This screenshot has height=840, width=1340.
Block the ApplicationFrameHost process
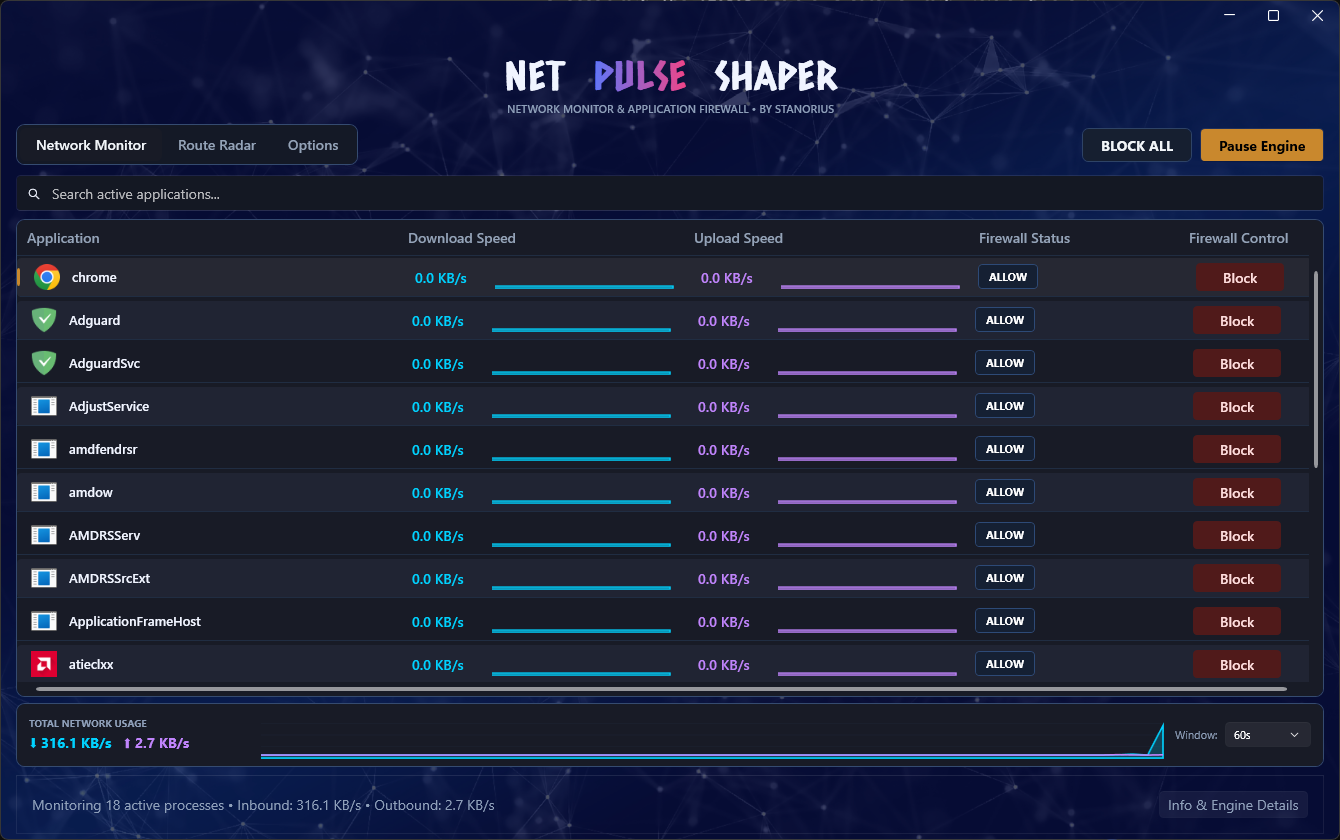click(x=1237, y=622)
